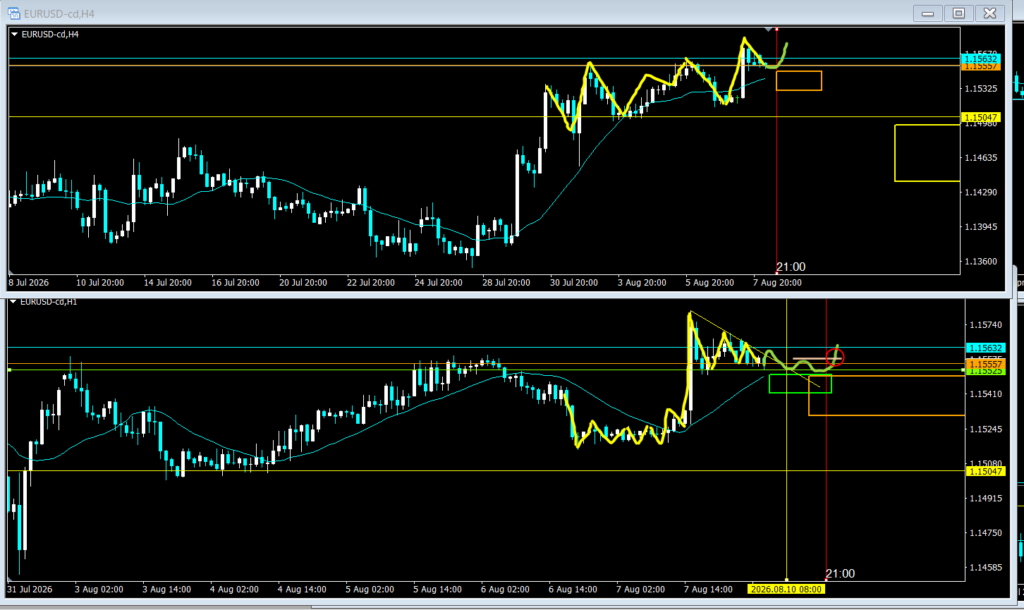Viewport: 1024px width, 610px height.
Task: Open the triangle menu next to EURUSD-cd,H1 label
Action: [13, 302]
